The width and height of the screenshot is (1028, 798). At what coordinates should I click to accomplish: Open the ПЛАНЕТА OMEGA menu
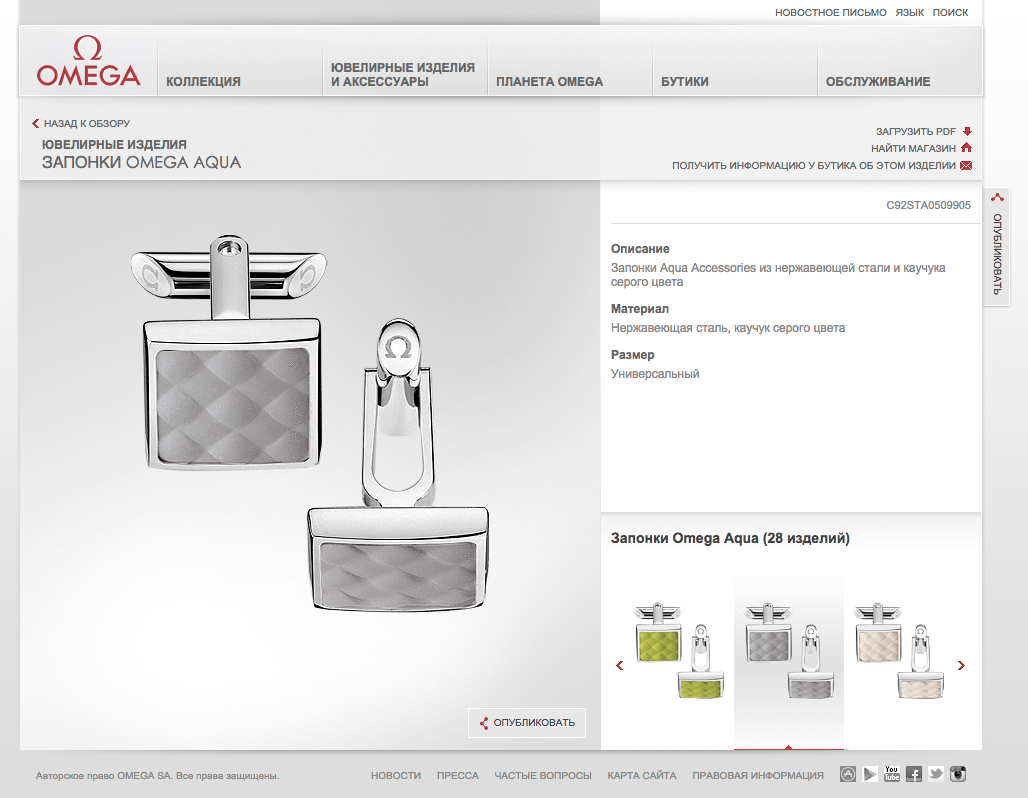tap(550, 82)
